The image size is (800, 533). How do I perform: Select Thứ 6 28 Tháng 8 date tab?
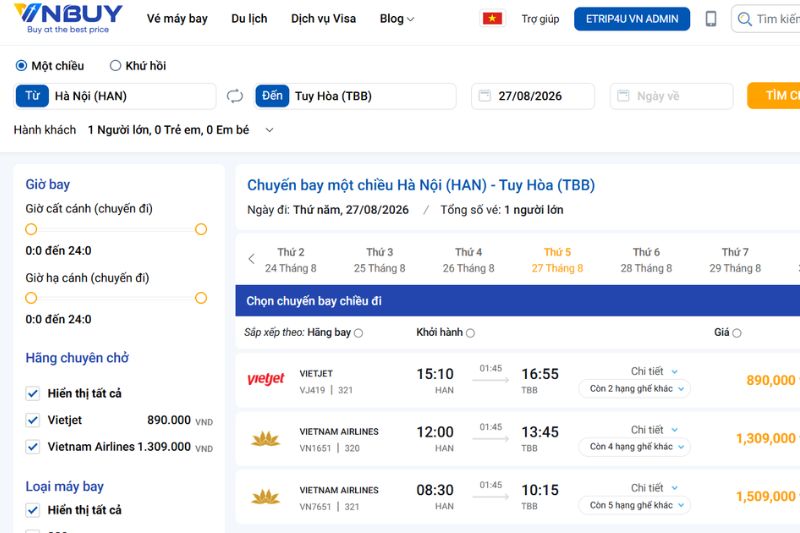pos(646,260)
